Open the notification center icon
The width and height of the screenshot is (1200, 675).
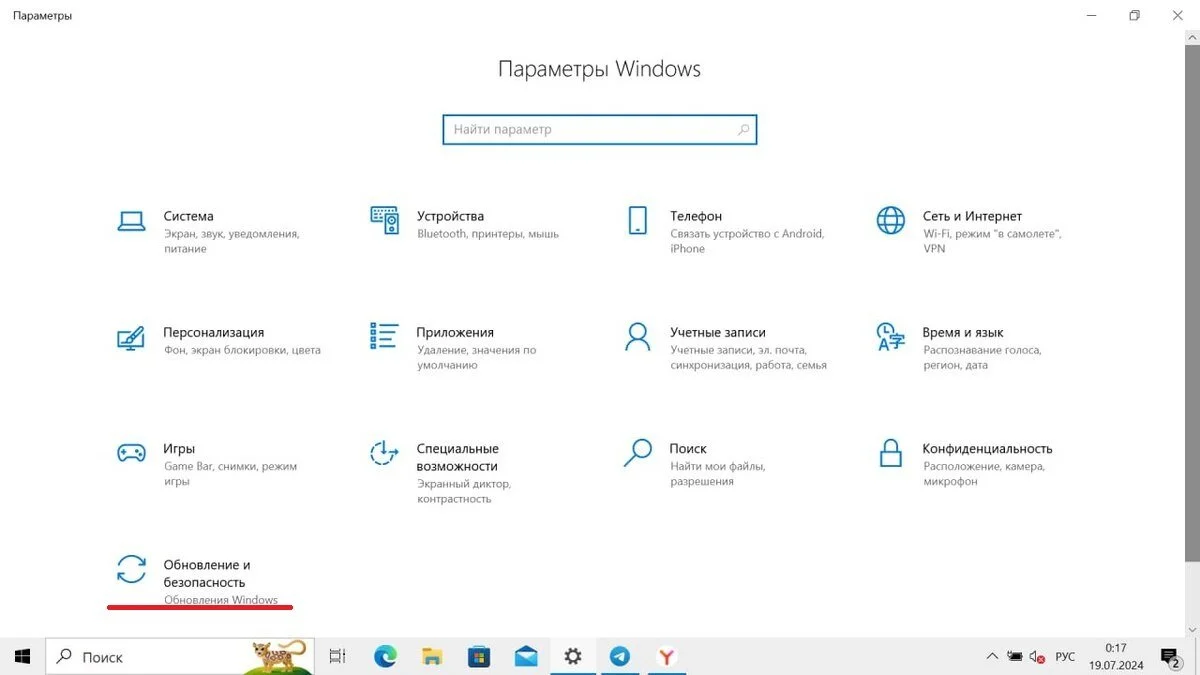1170,657
